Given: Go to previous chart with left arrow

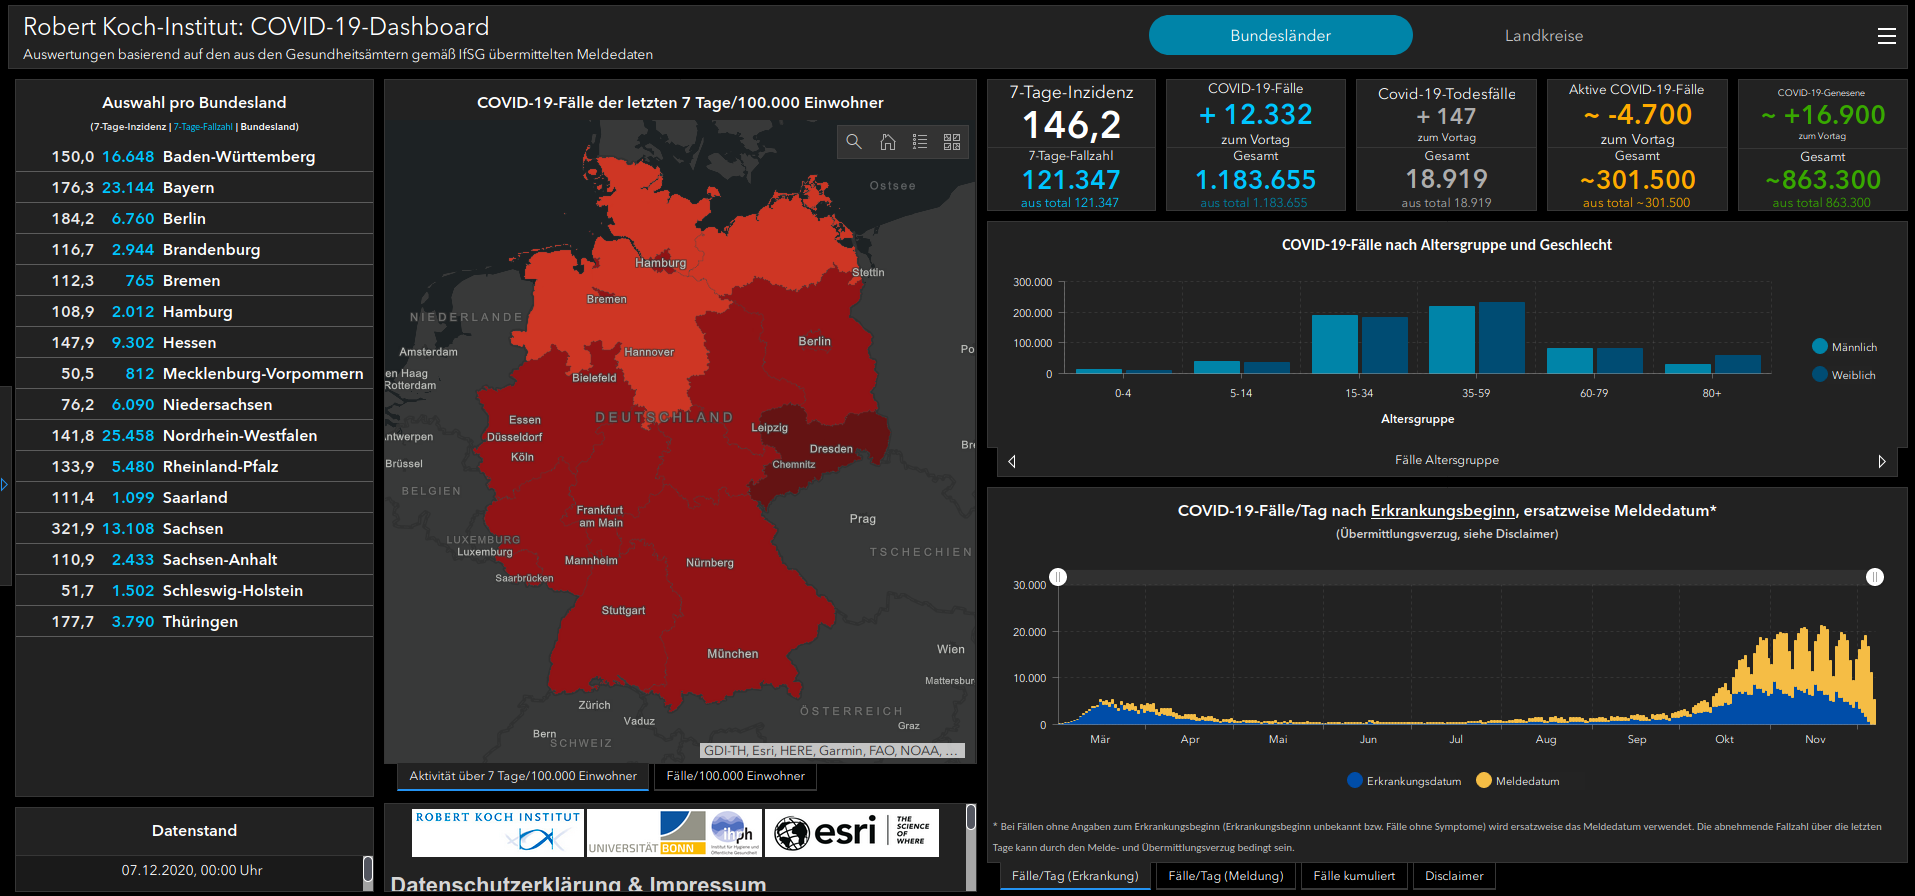Looking at the screenshot, I should click(1012, 461).
